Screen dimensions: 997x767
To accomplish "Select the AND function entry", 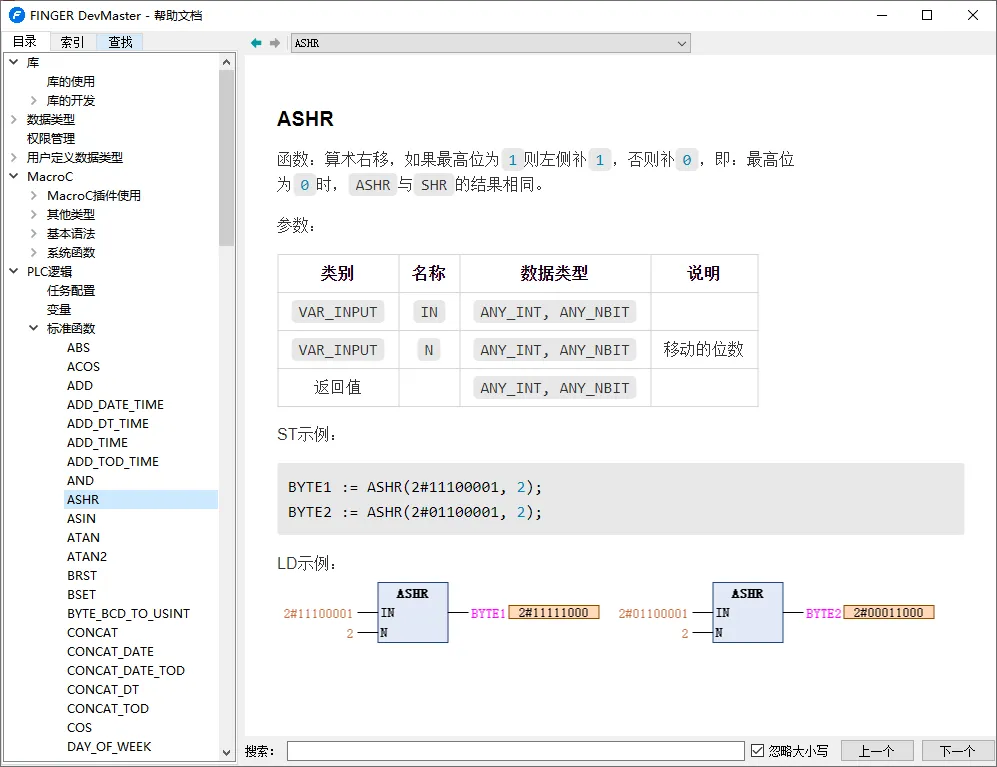I will [80, 481].
